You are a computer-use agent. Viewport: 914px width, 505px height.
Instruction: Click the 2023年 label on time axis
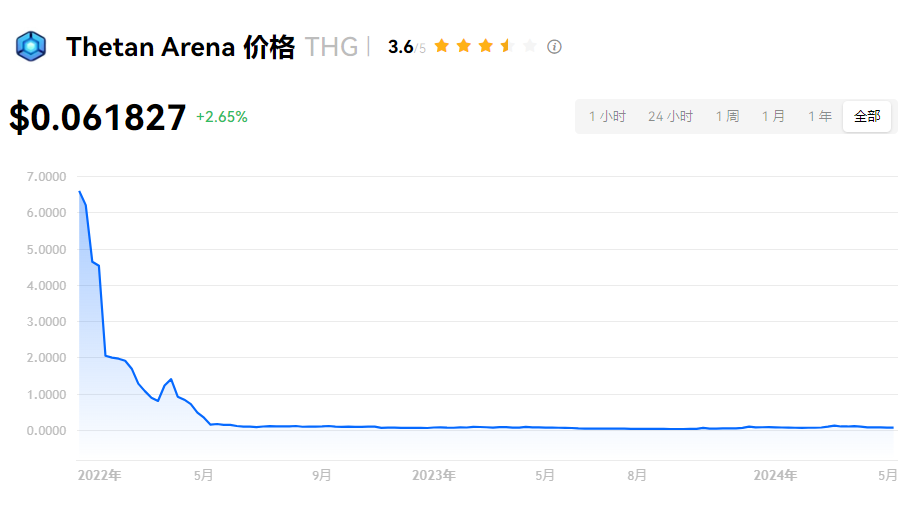coord(434,475)
